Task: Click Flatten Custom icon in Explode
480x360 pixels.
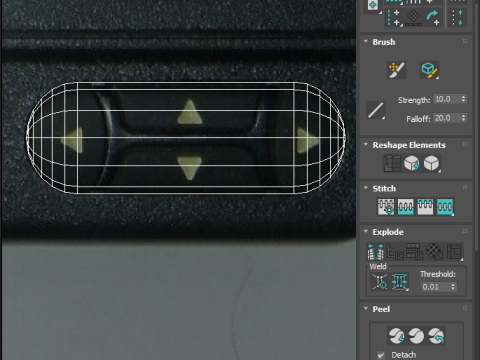Action: click(x=454, y=251)
